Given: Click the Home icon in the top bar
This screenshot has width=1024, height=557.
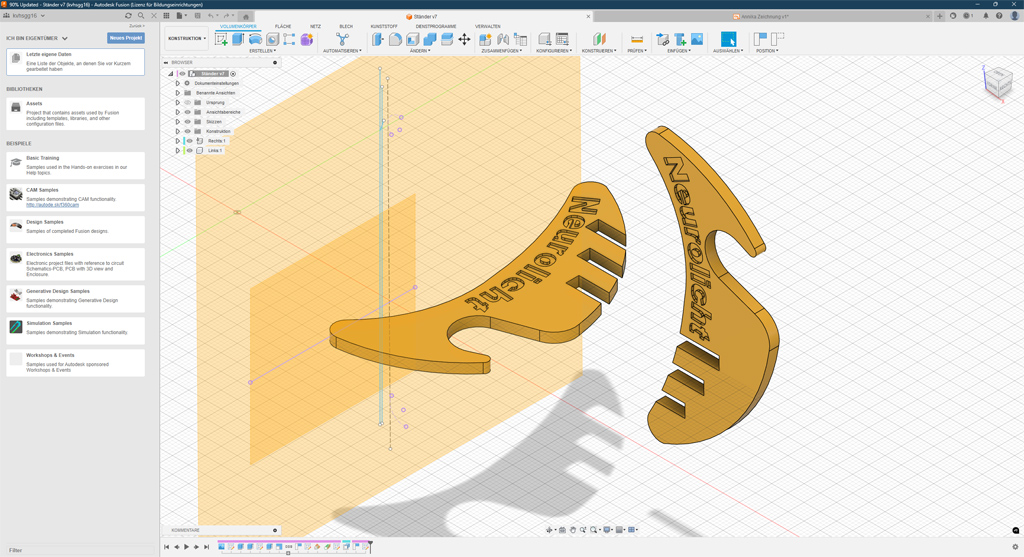Looking at the screenshot, I should pyautogui.click(x=246, y=16).
